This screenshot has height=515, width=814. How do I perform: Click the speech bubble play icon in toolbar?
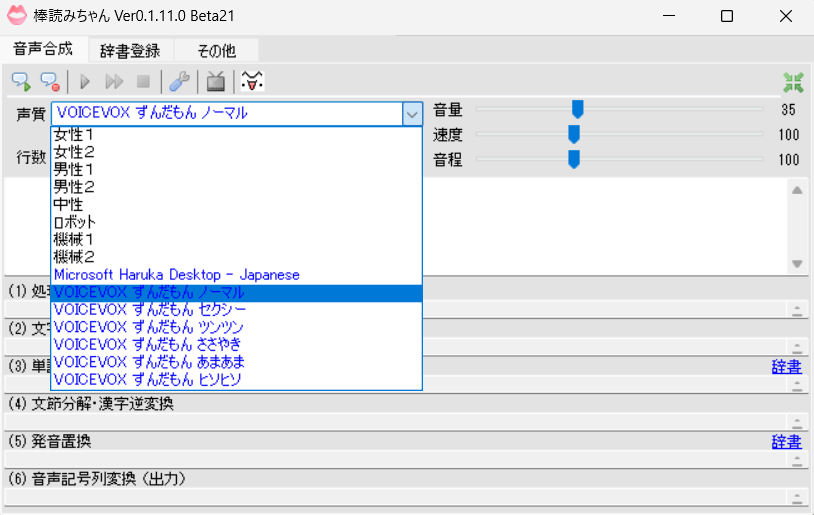(21, 82)
